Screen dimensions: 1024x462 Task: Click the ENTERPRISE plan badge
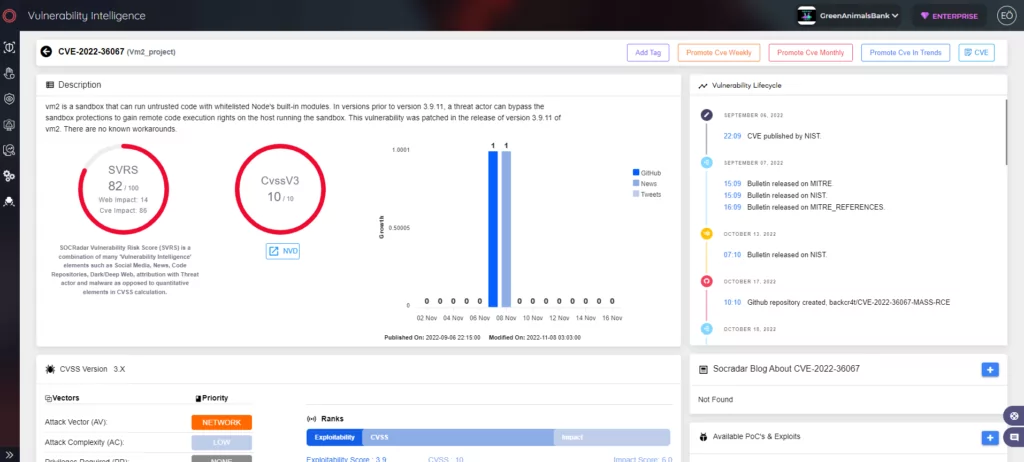click(949, 16)
